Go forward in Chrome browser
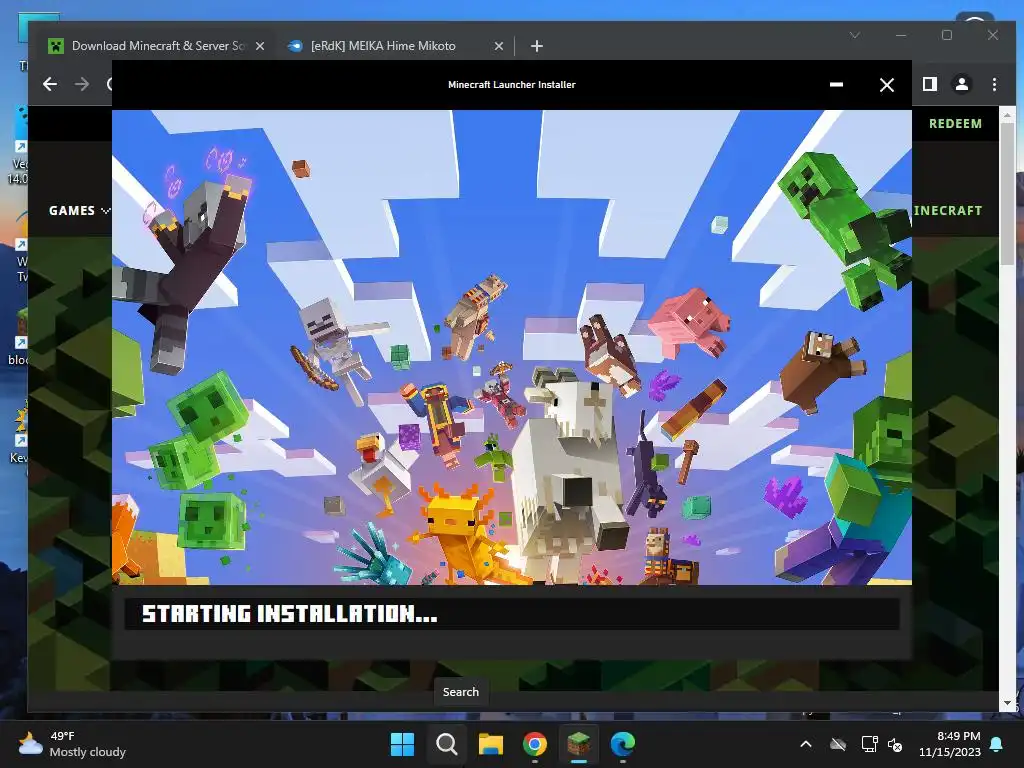Viewport: 1024px width, 768px height. point(82,84)
